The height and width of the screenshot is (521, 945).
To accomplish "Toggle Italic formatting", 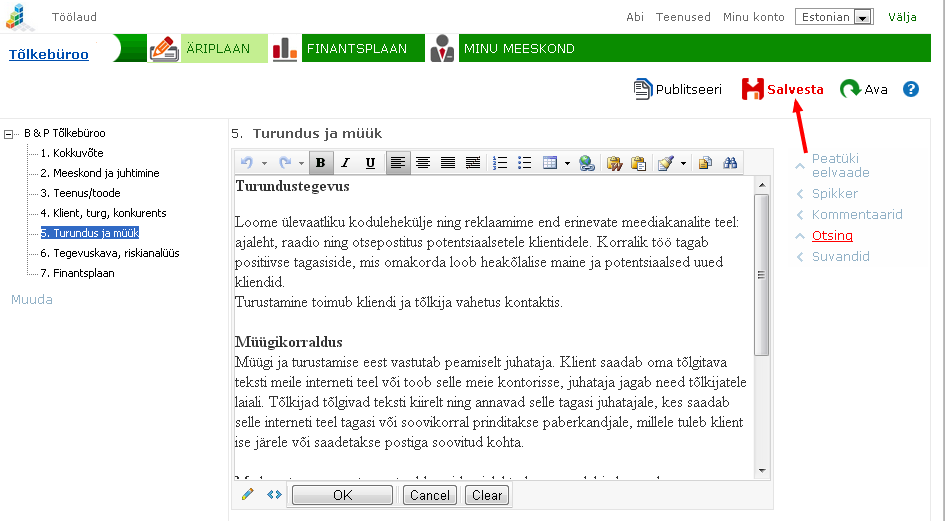I will (x=345, y=163).
